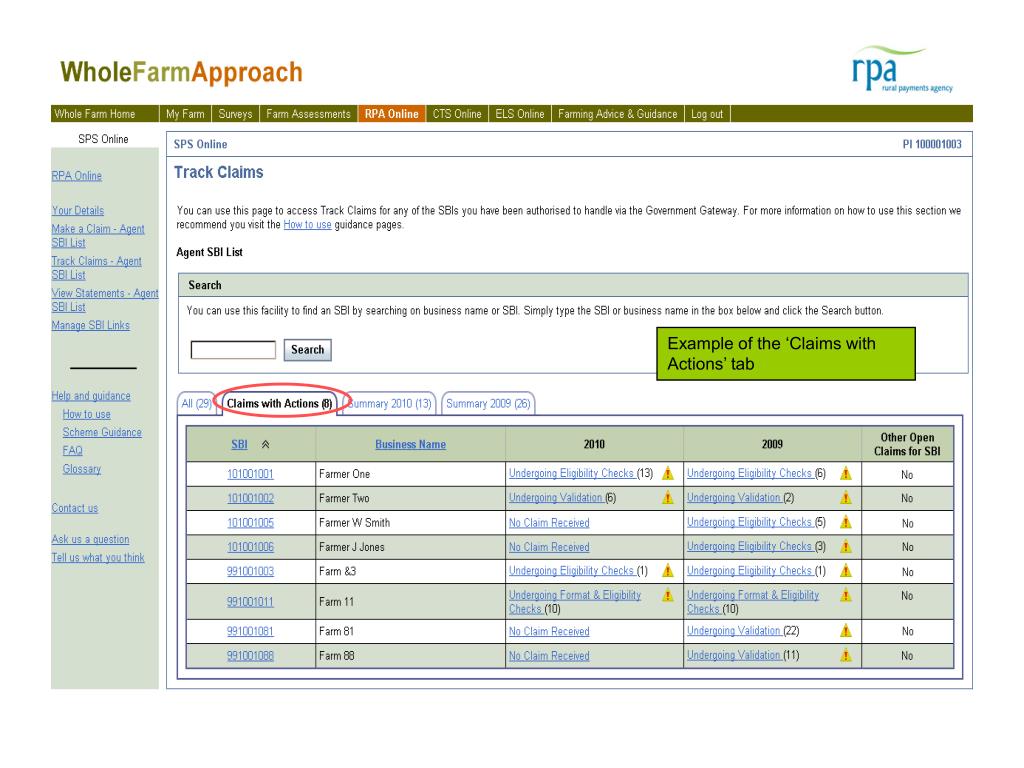Open SBI 991001081 link
Viewport: 1024px width, 768px height.
(250, 632)
